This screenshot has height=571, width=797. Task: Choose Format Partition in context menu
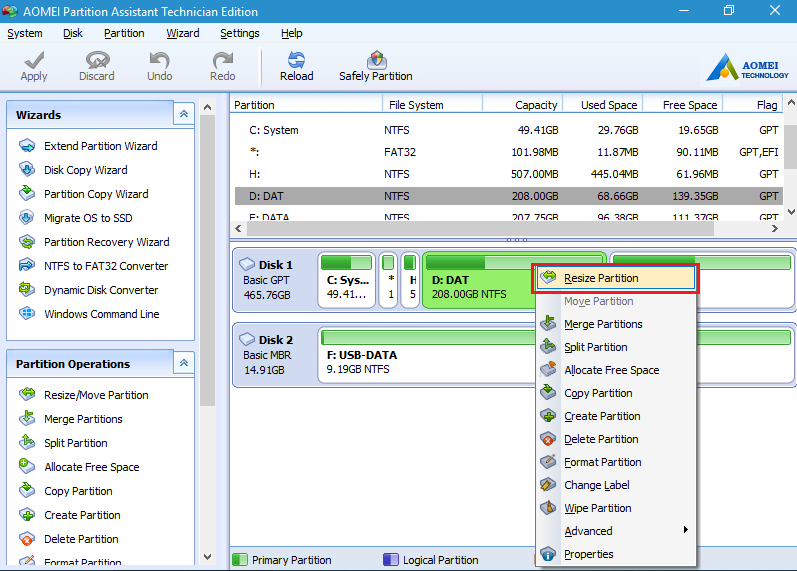click(x=616, y=462)
